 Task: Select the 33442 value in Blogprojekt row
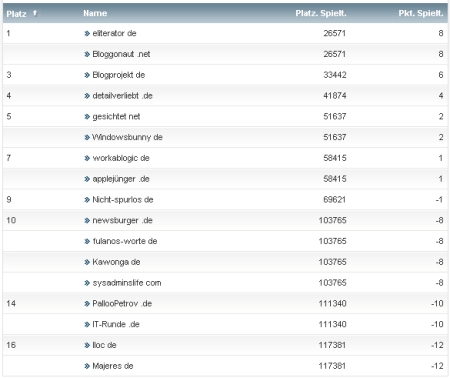(x=335, y=75)
